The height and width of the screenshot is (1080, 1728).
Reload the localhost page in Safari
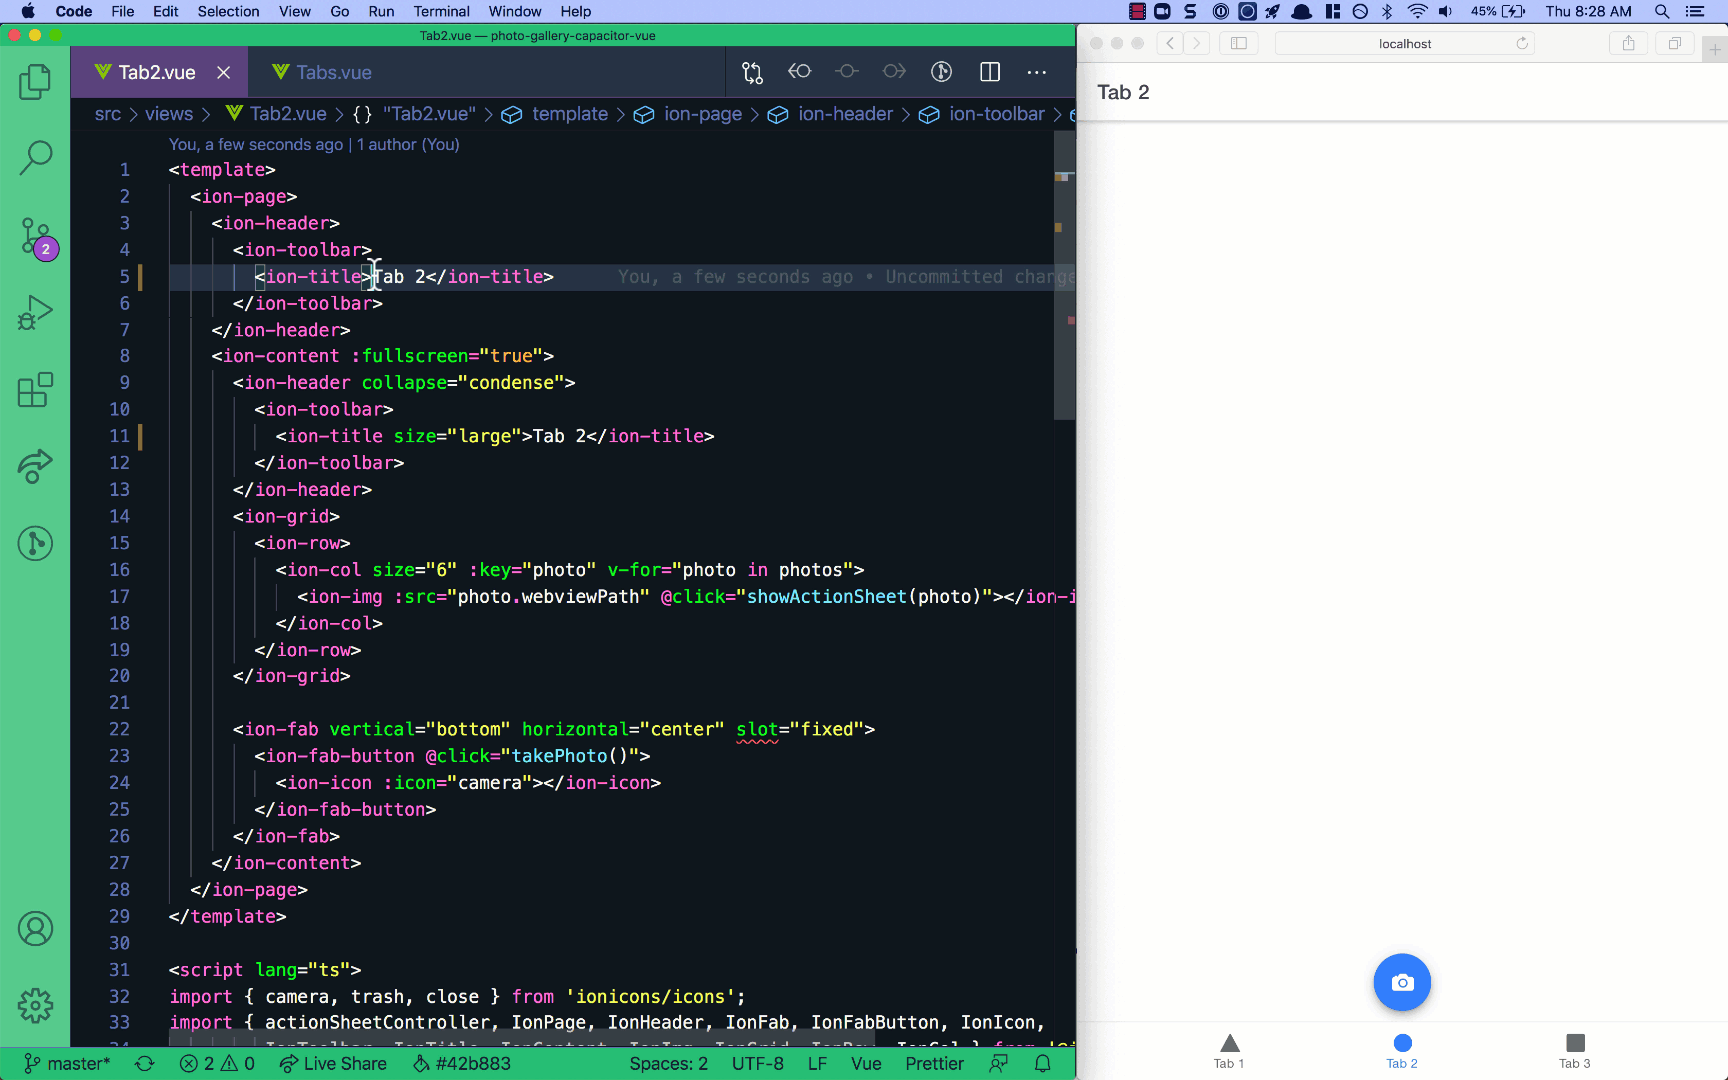pos(1521,43)
